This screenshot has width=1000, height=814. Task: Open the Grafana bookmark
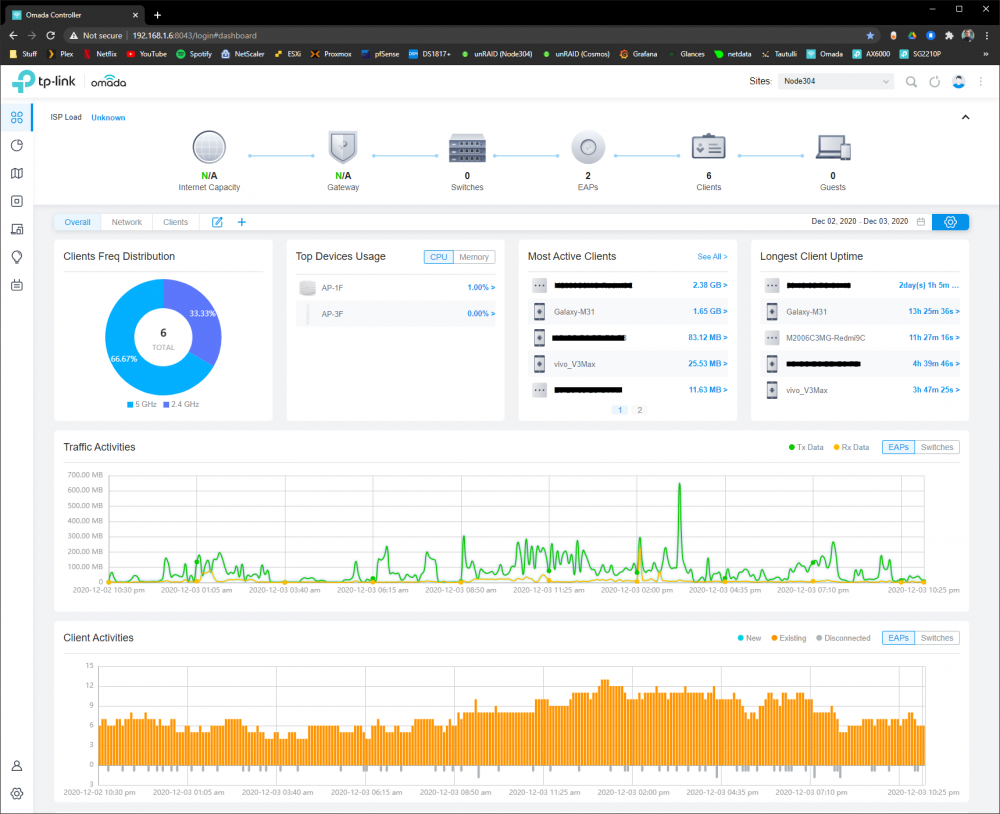coord(638,54)
